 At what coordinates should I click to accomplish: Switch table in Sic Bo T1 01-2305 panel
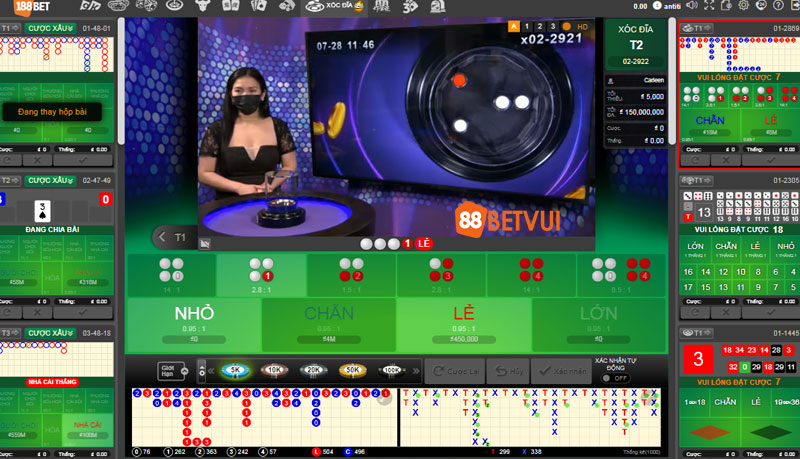pos(697,180)
